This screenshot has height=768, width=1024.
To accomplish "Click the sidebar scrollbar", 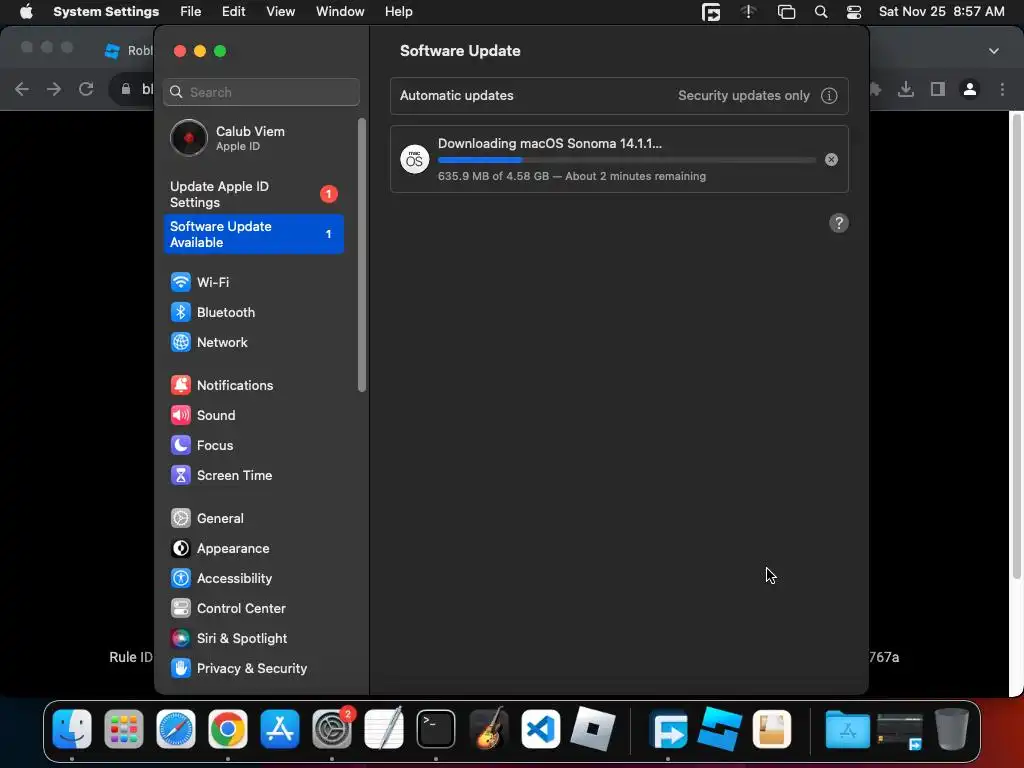I will point(362,255).
